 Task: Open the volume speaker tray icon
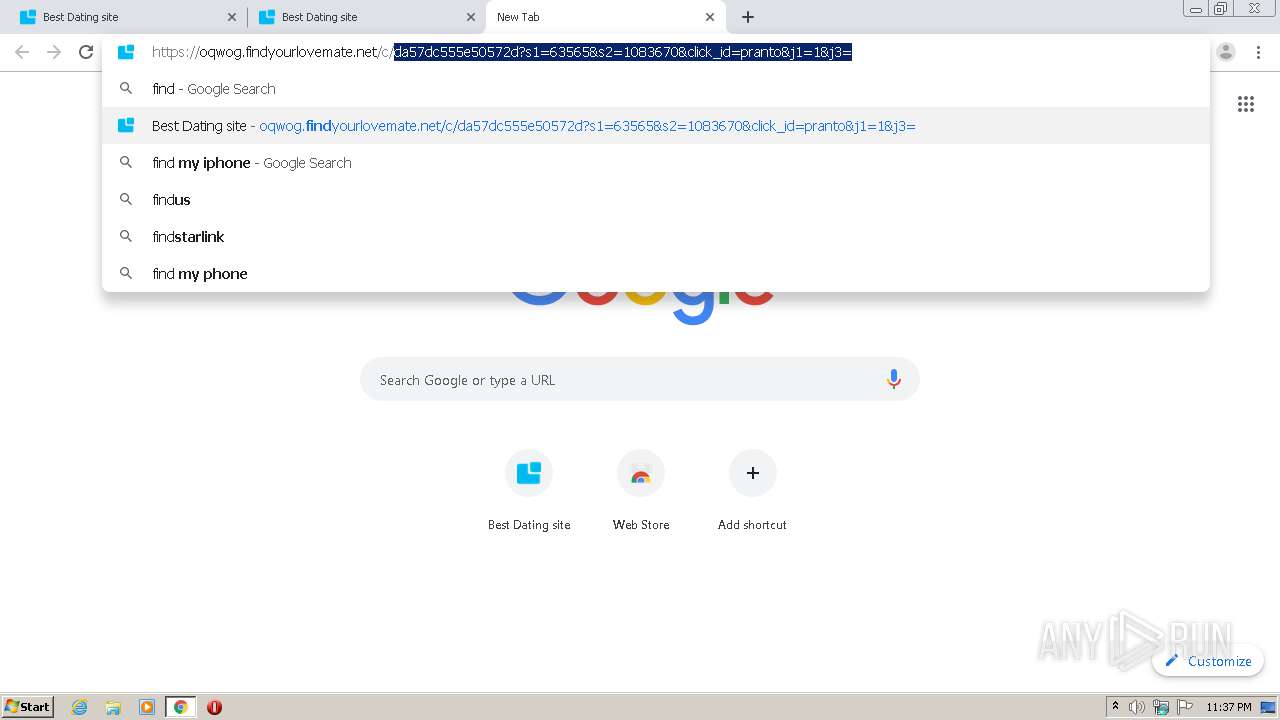[1137, 707]
